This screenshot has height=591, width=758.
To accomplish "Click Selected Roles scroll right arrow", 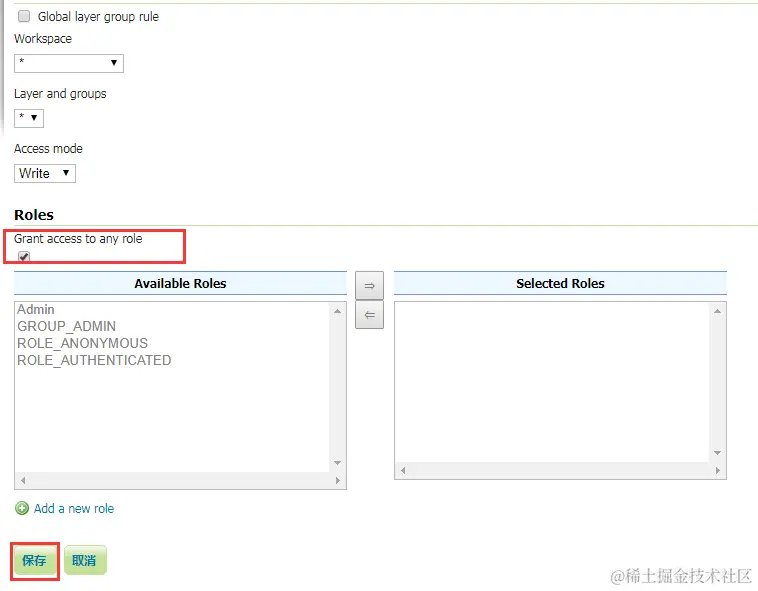I will (x=717, y=470).
